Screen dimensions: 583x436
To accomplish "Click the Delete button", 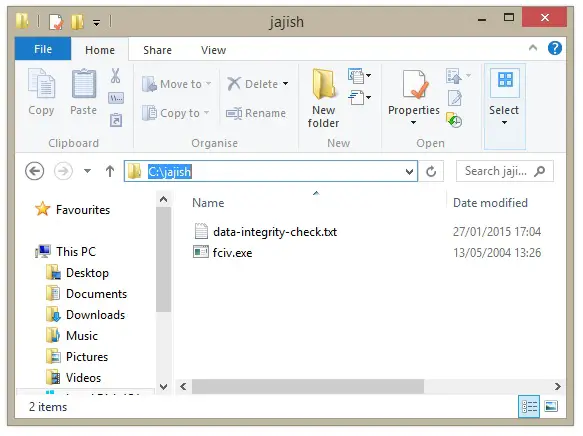I will tap(253, 84).
